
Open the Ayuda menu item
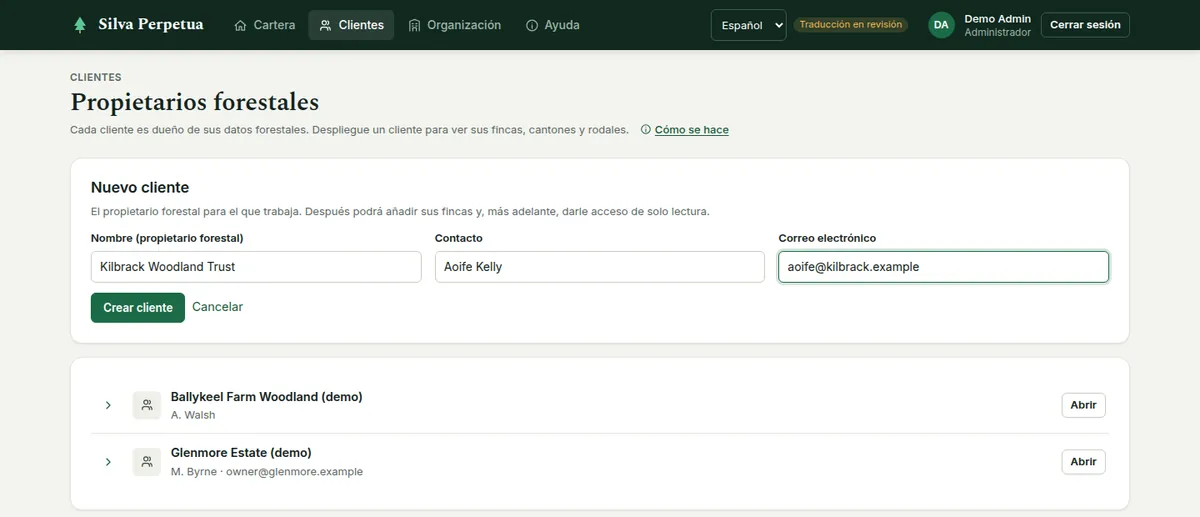click(x=552, y=25)
